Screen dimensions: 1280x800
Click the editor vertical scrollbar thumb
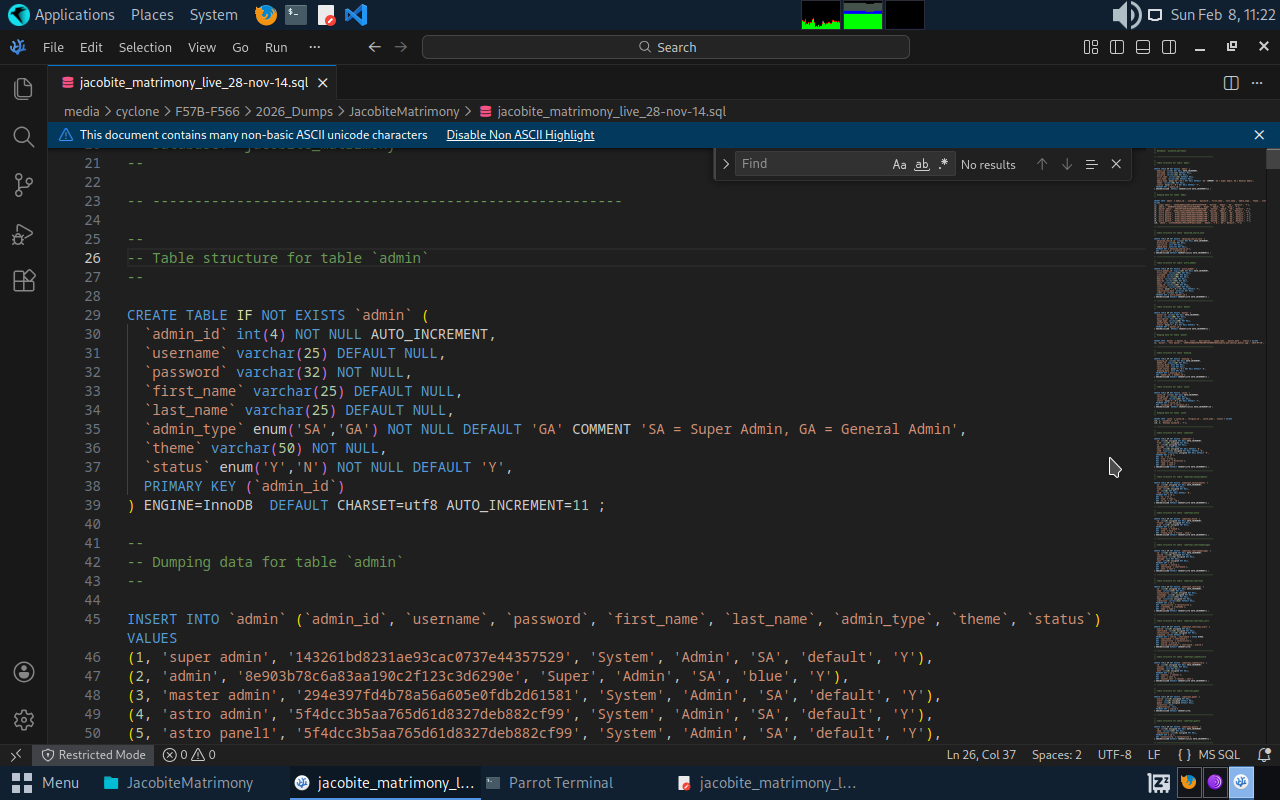click(1272, 158)
